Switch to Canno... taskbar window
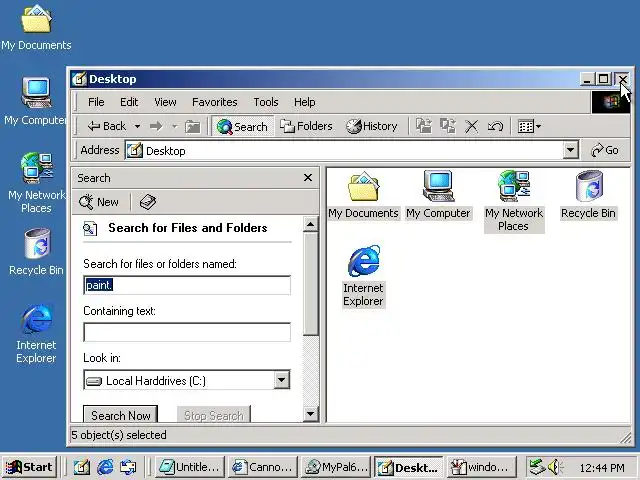Screen dimensions: 640x480 click(263, 467)
